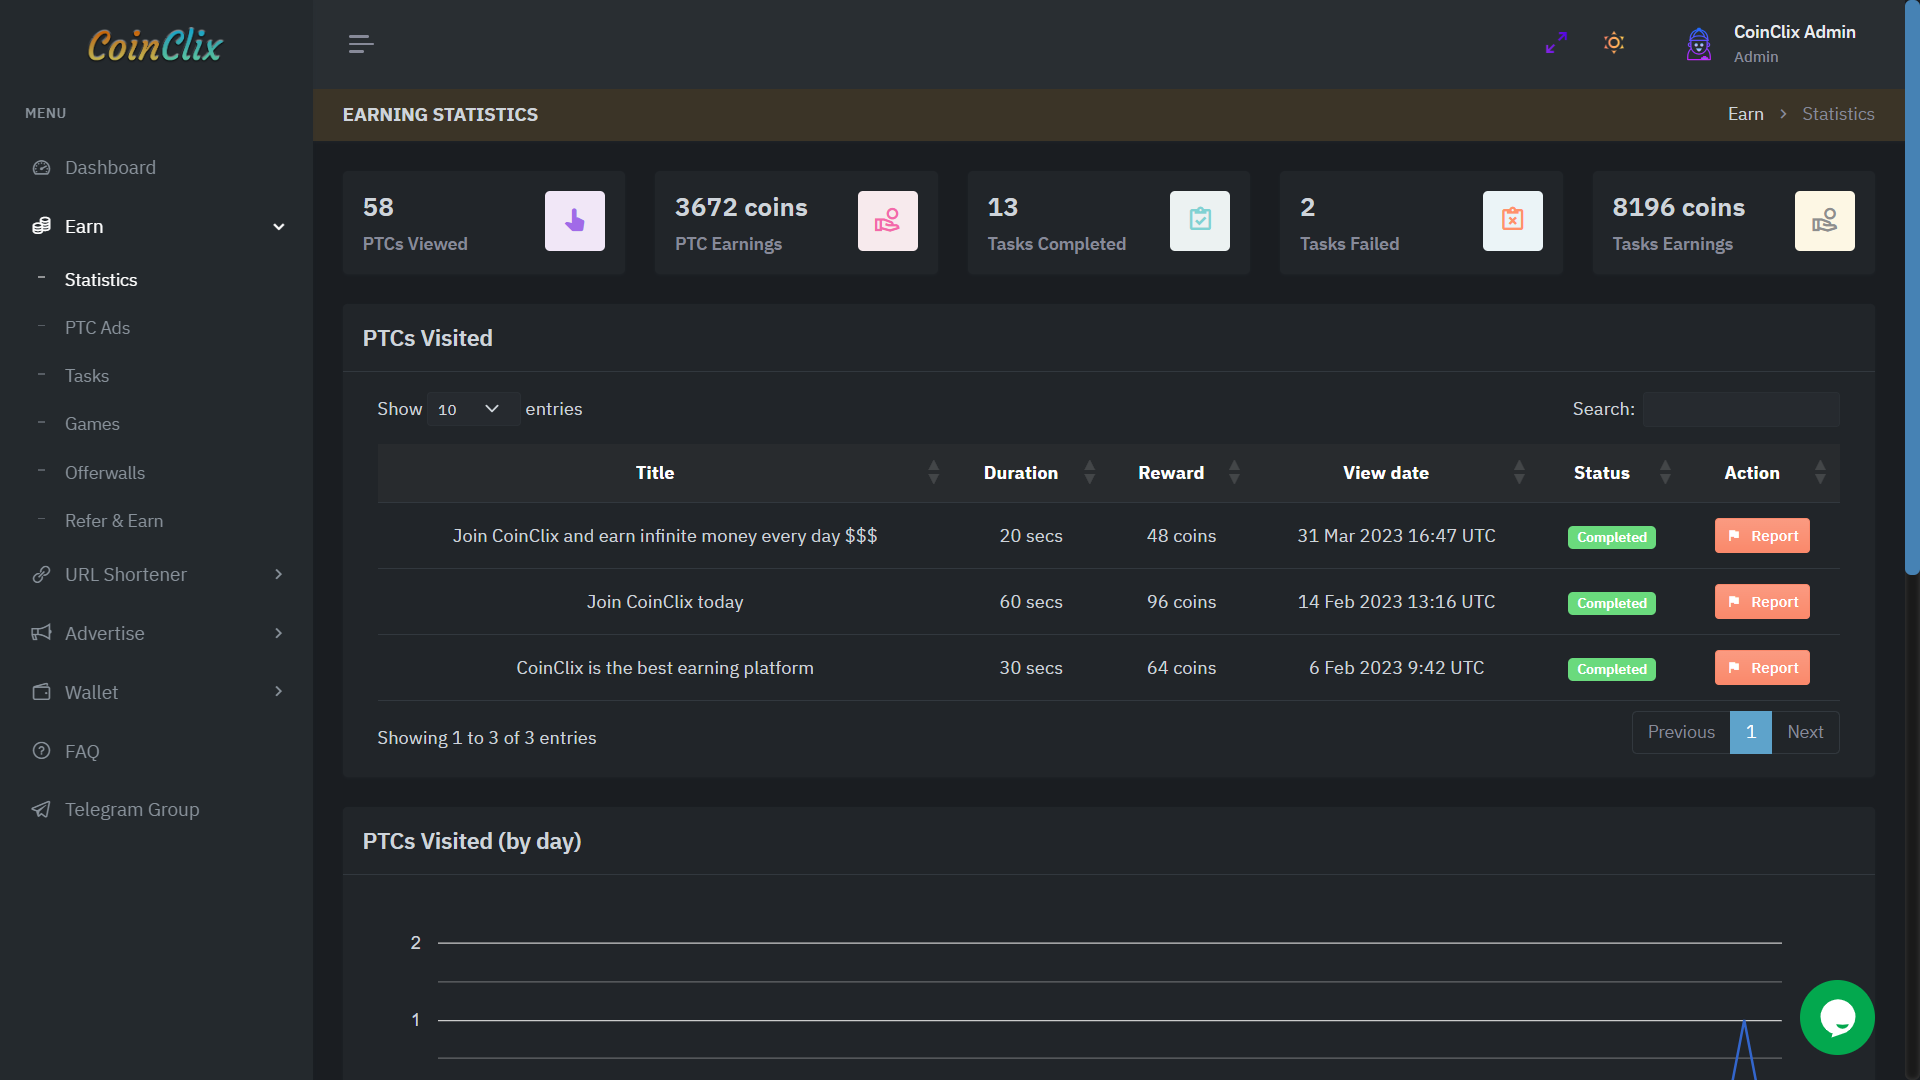This screenshot has width=1920, height=1080.
Task: Click the CoinClix logo
Action: pyautogui.click(x=155, y=45)
